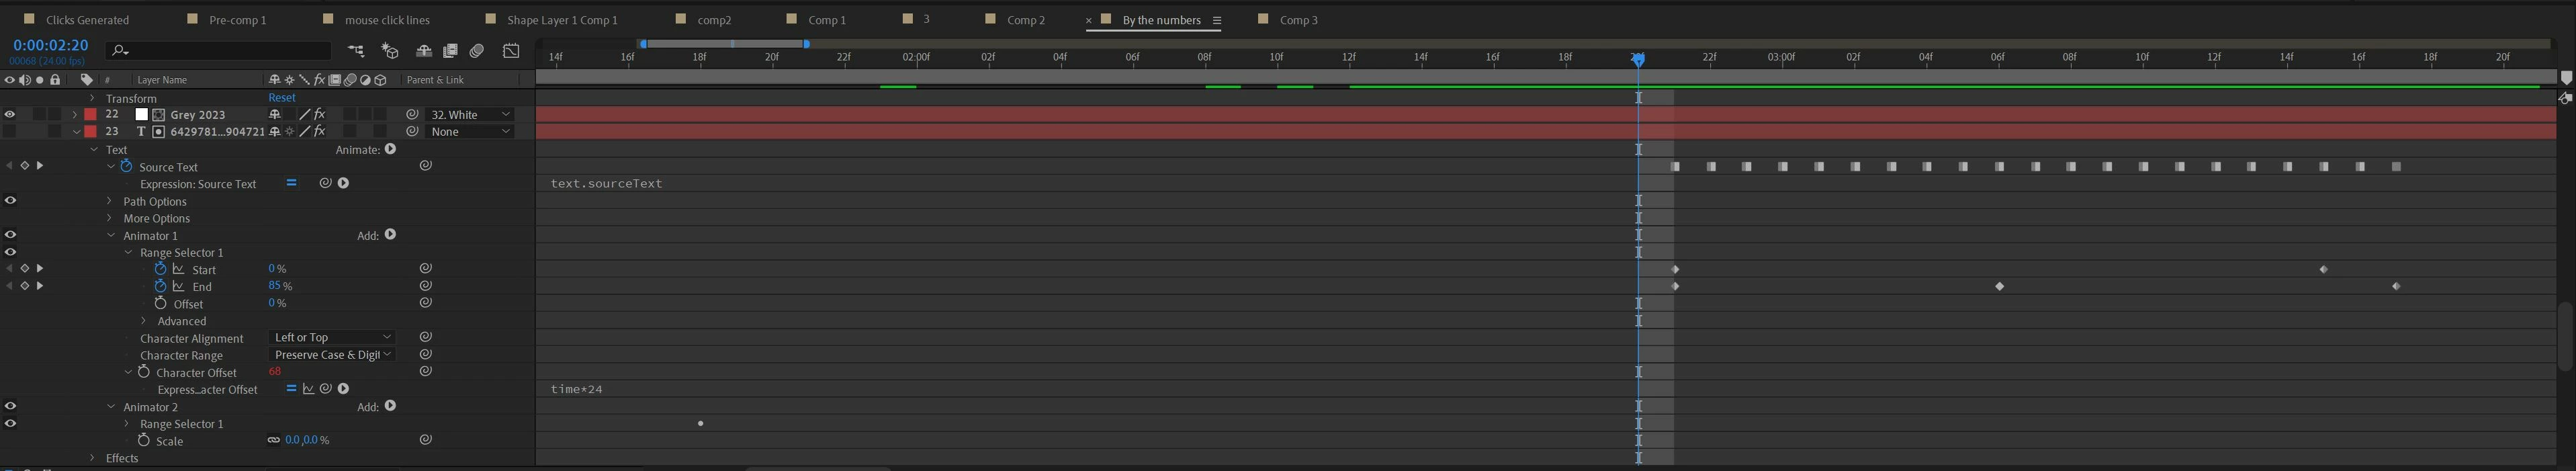Toggle Animator 1 visibility eye

pos(10,235)
